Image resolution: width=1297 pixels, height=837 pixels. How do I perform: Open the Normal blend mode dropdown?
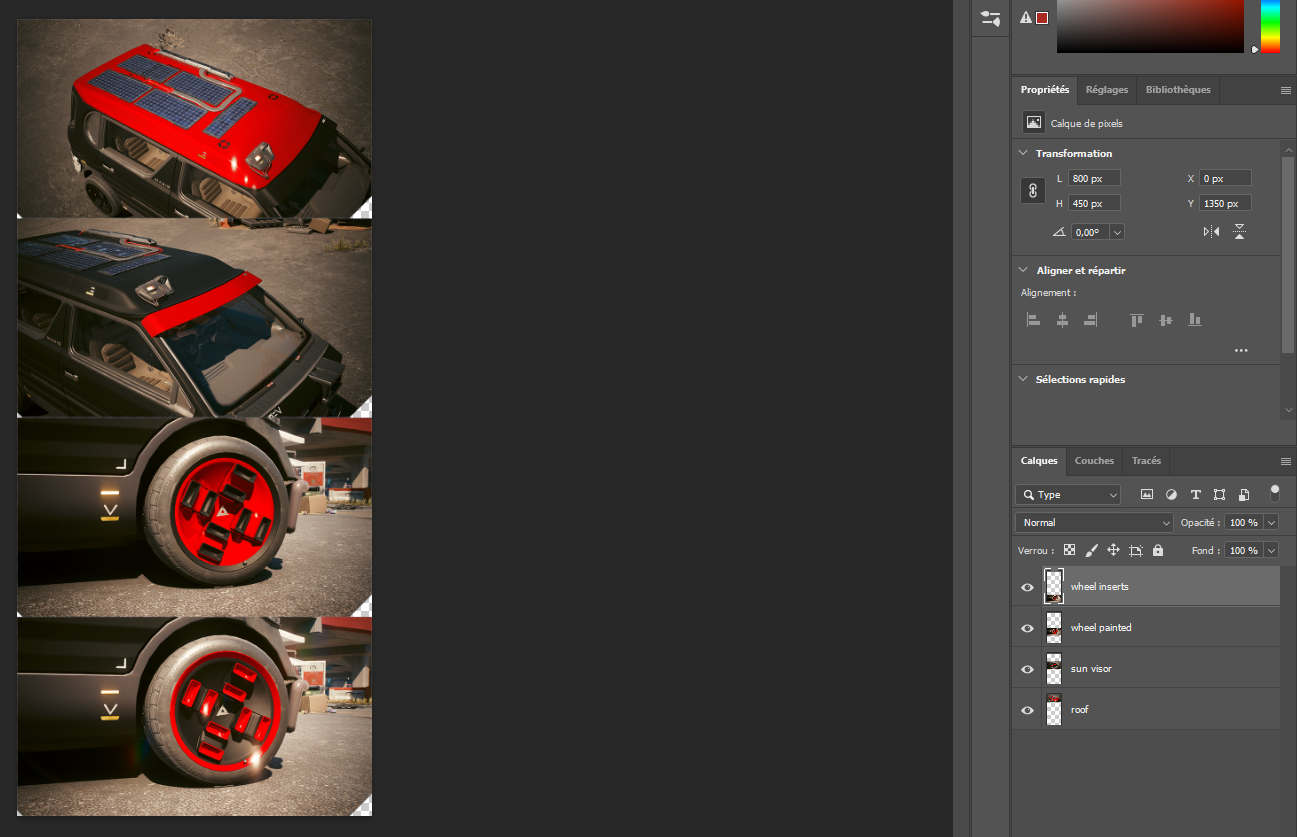coord(1094,523)
